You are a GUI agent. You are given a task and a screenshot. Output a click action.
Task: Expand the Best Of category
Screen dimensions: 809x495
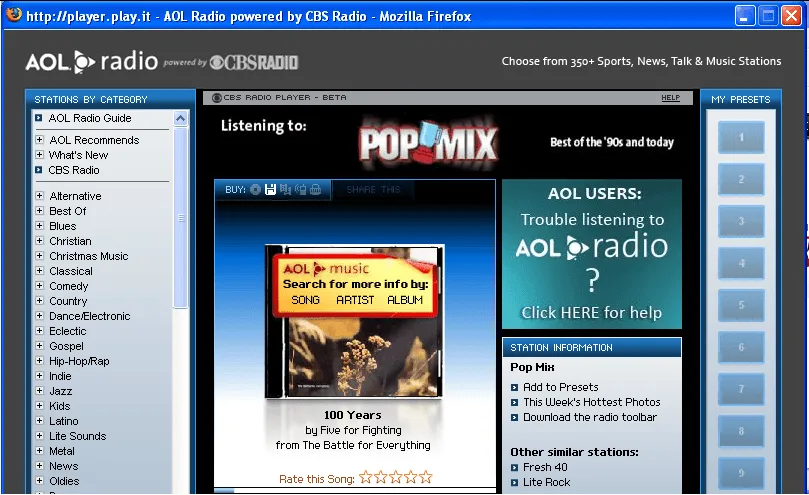tap(39, 211)
